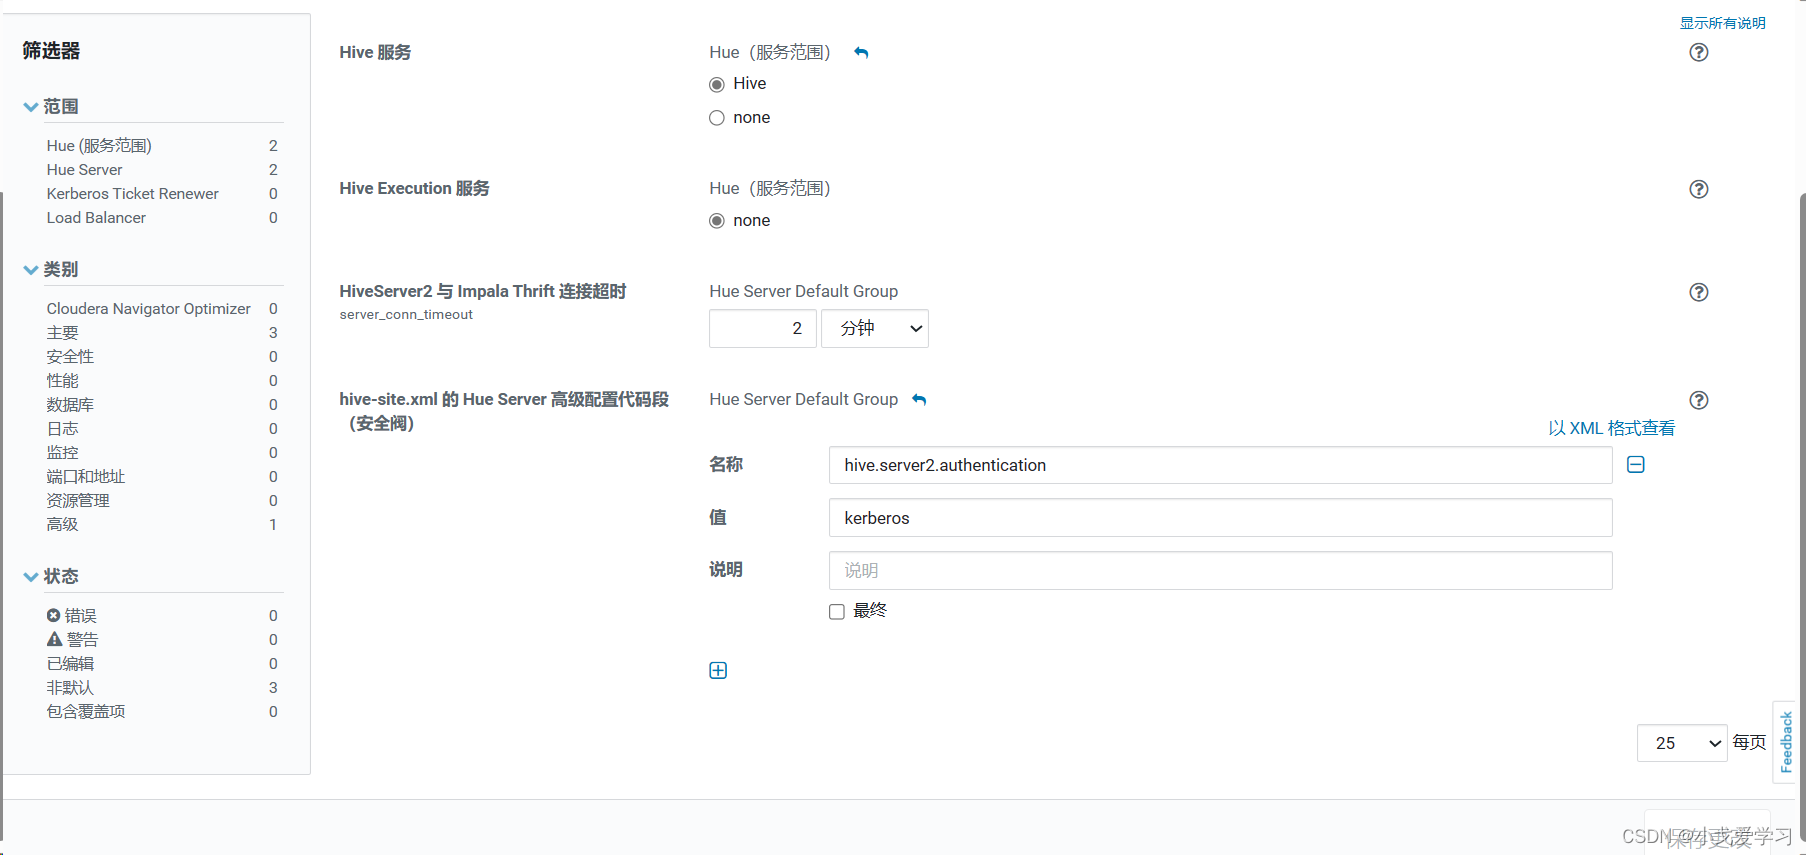
Task: Open help for Hive Execution 服务 setting
Action: pos(1698,189)
